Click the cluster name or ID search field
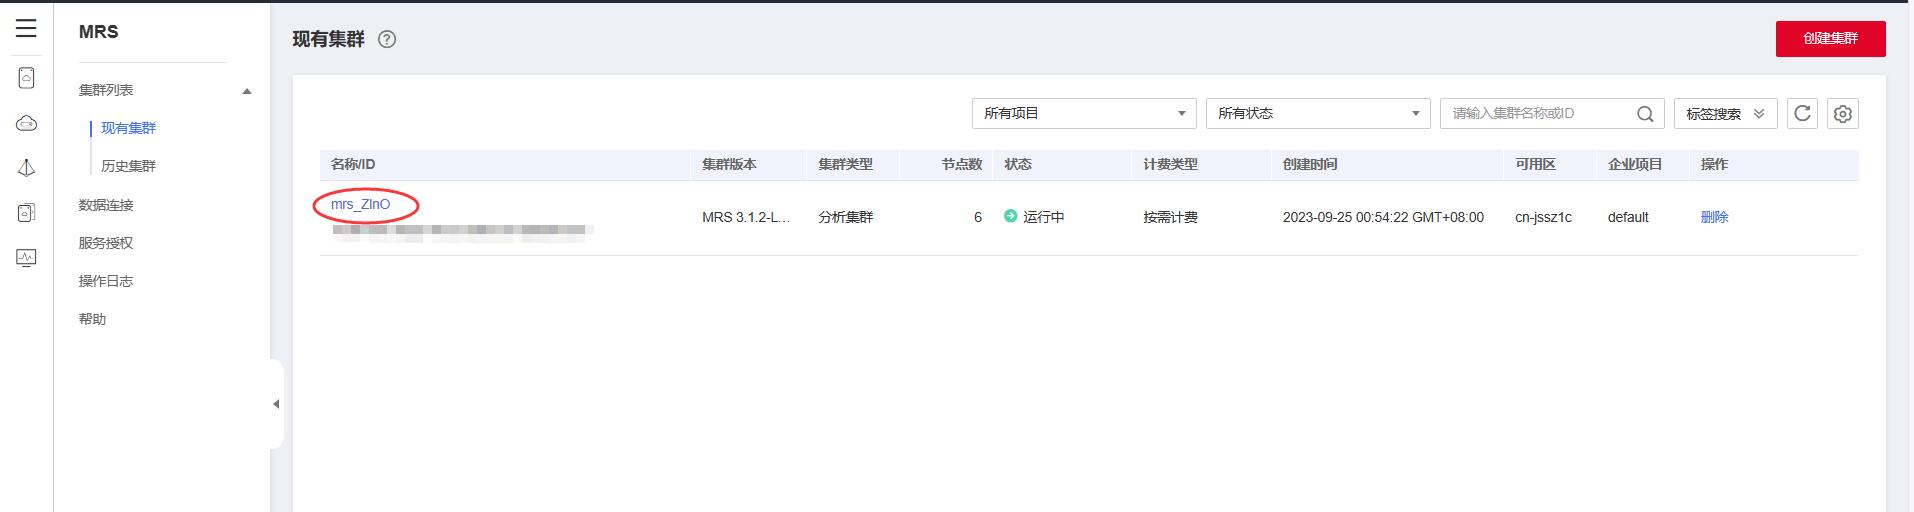The image size is (1914, 512). pos(1535,114)
